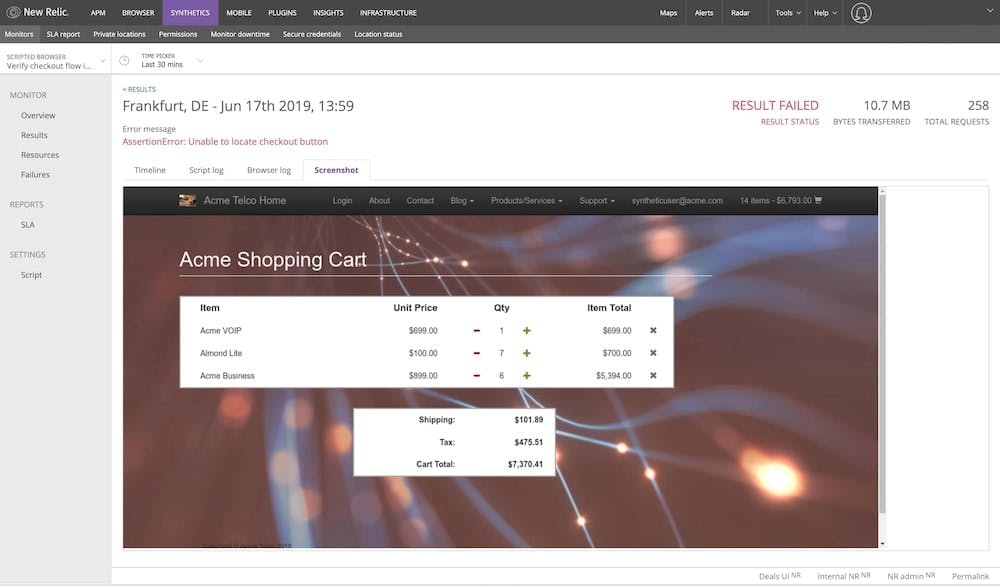The image size is (1000, 586).
Task: Go back via the Results breadcrumb link
Action: pyautogui.click(x=139, y=89)
